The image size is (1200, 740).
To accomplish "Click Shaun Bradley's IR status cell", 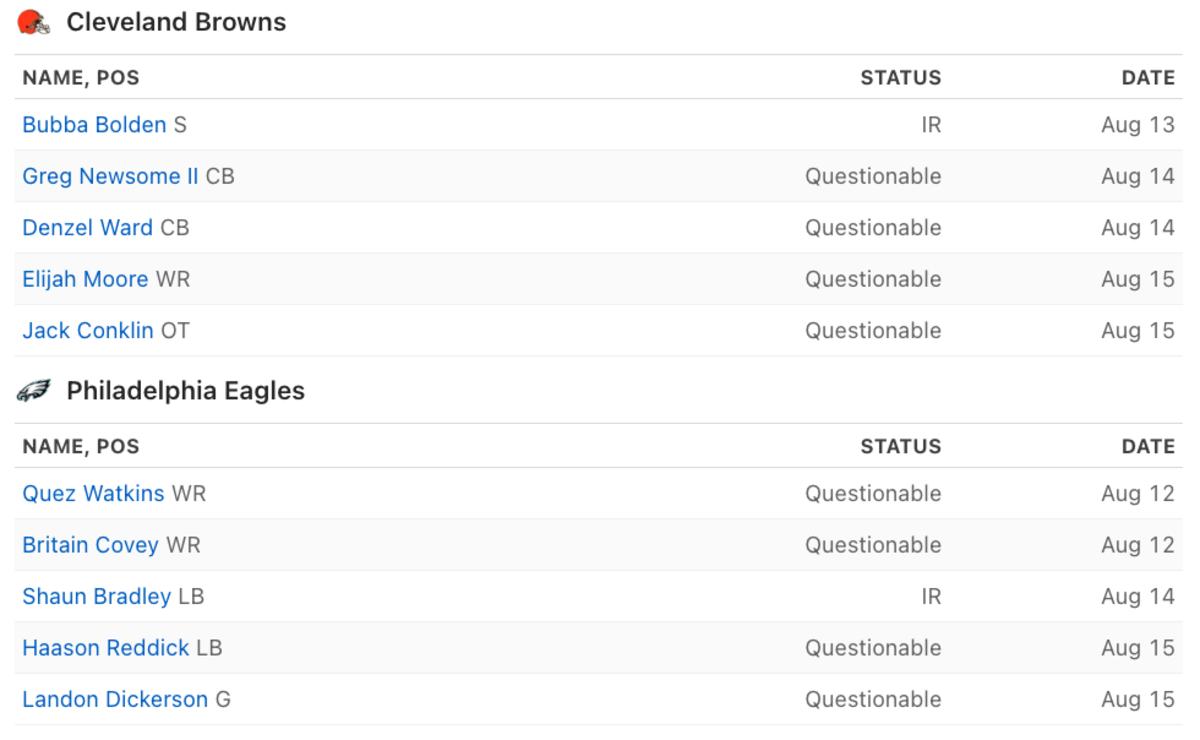I will click(x=930, y=597).
